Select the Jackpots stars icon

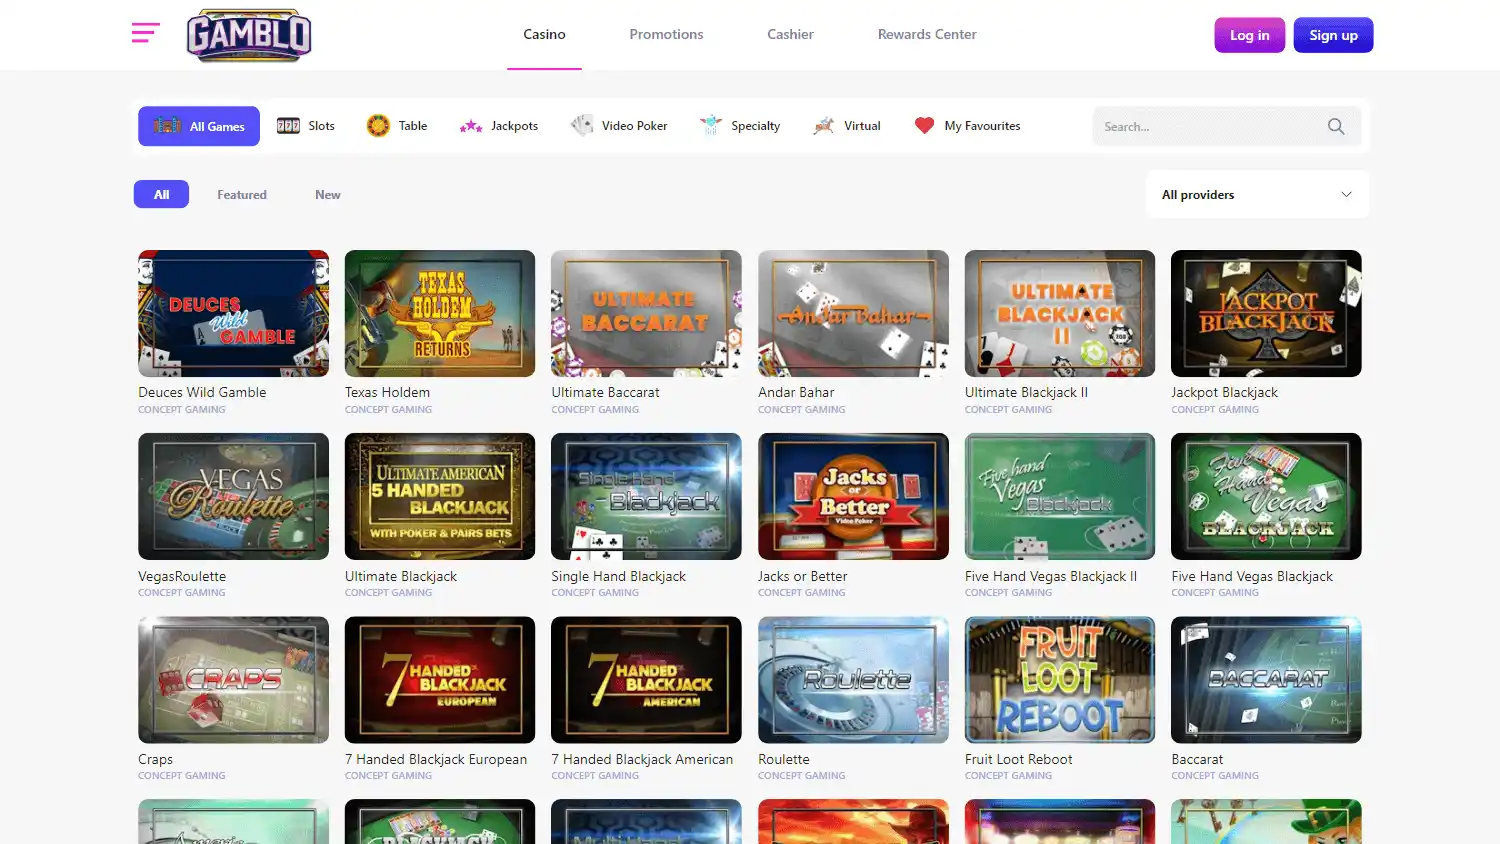(x=471, y=126)
